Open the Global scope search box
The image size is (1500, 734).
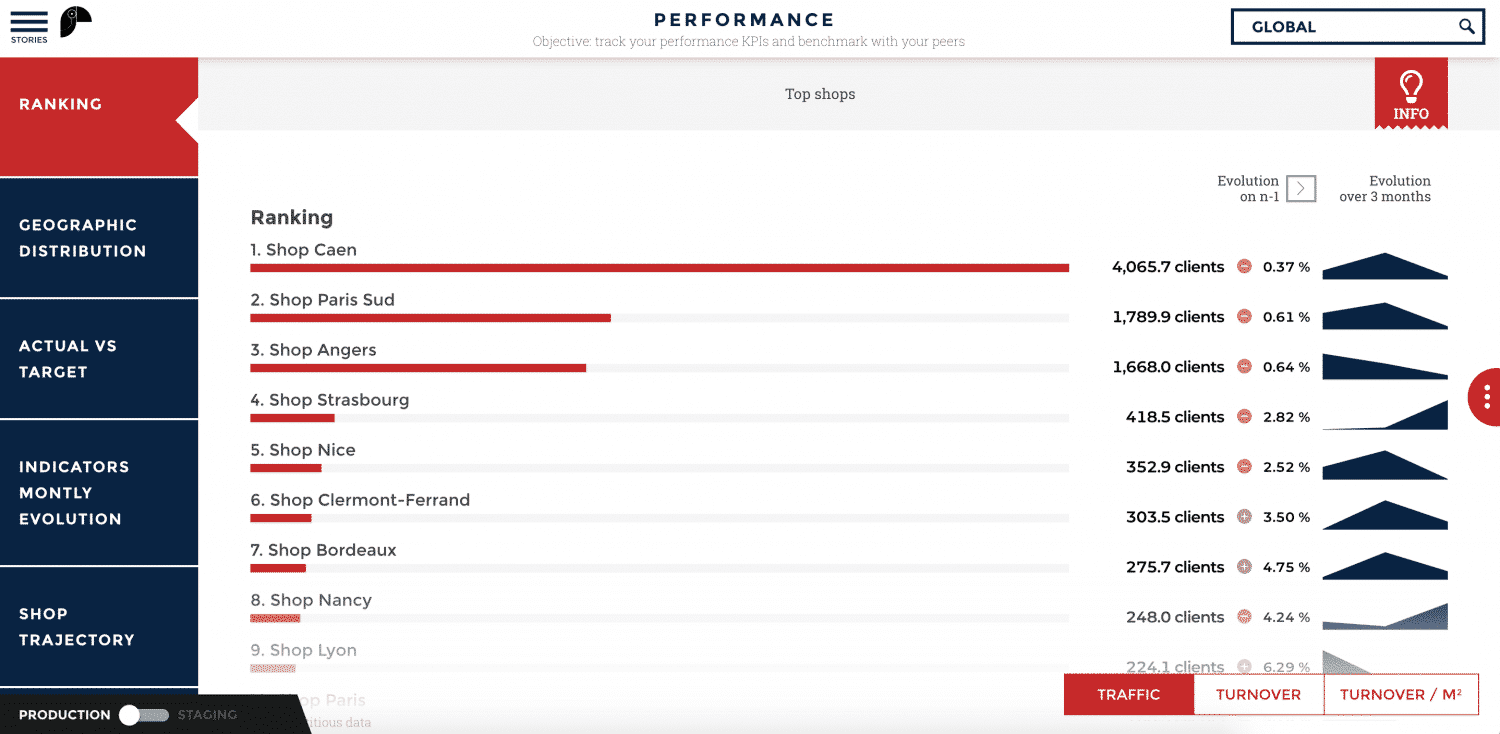(1340, 27)
